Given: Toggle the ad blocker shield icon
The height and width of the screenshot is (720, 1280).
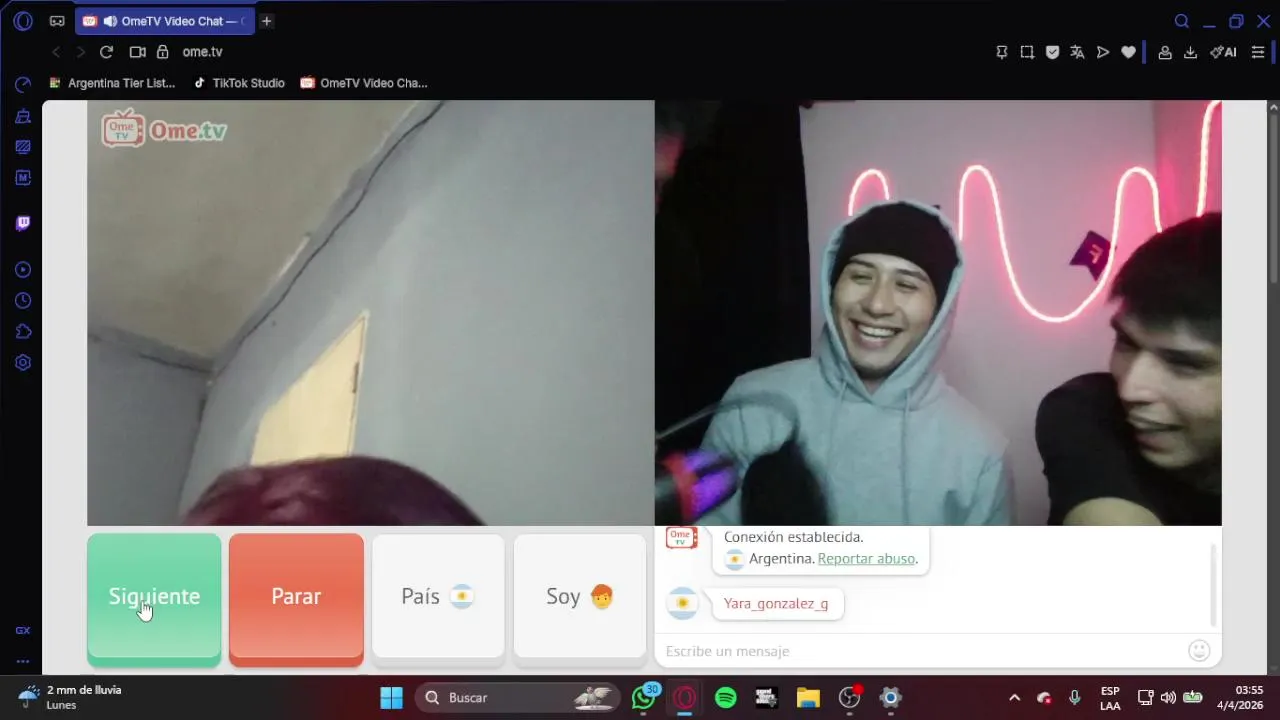Looking at the screenshot, I should (x=1052, y=52).
